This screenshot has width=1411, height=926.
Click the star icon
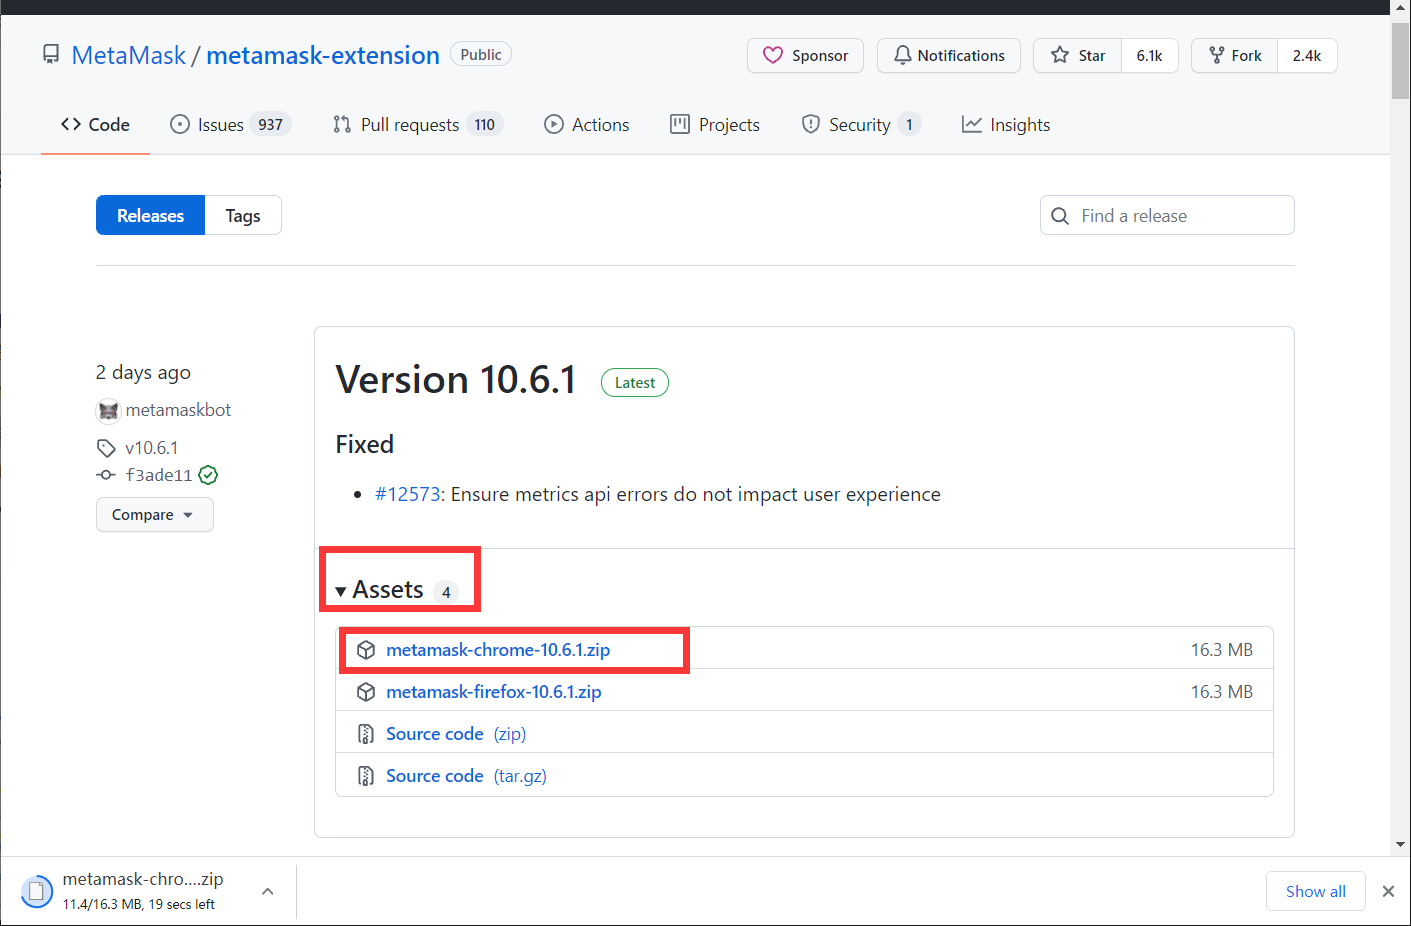tap(1060, 55)
